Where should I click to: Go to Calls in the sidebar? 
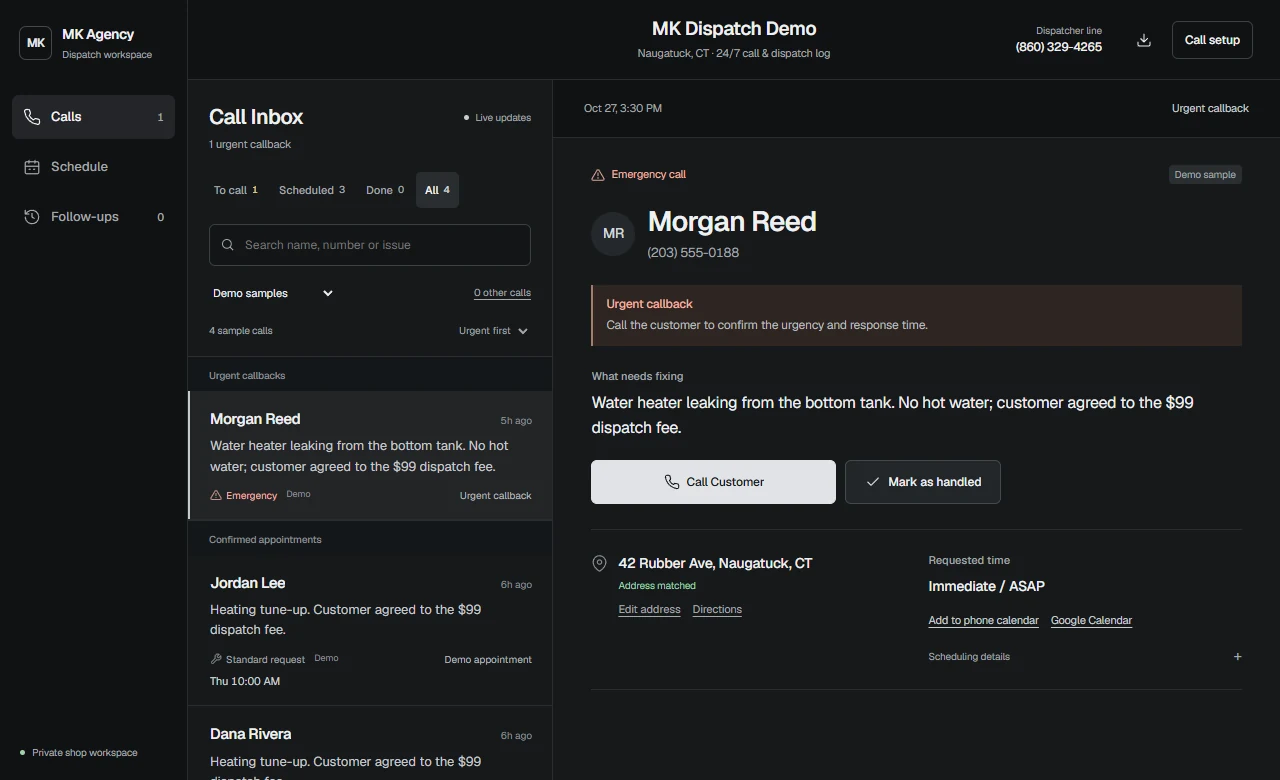pos(93,117)
